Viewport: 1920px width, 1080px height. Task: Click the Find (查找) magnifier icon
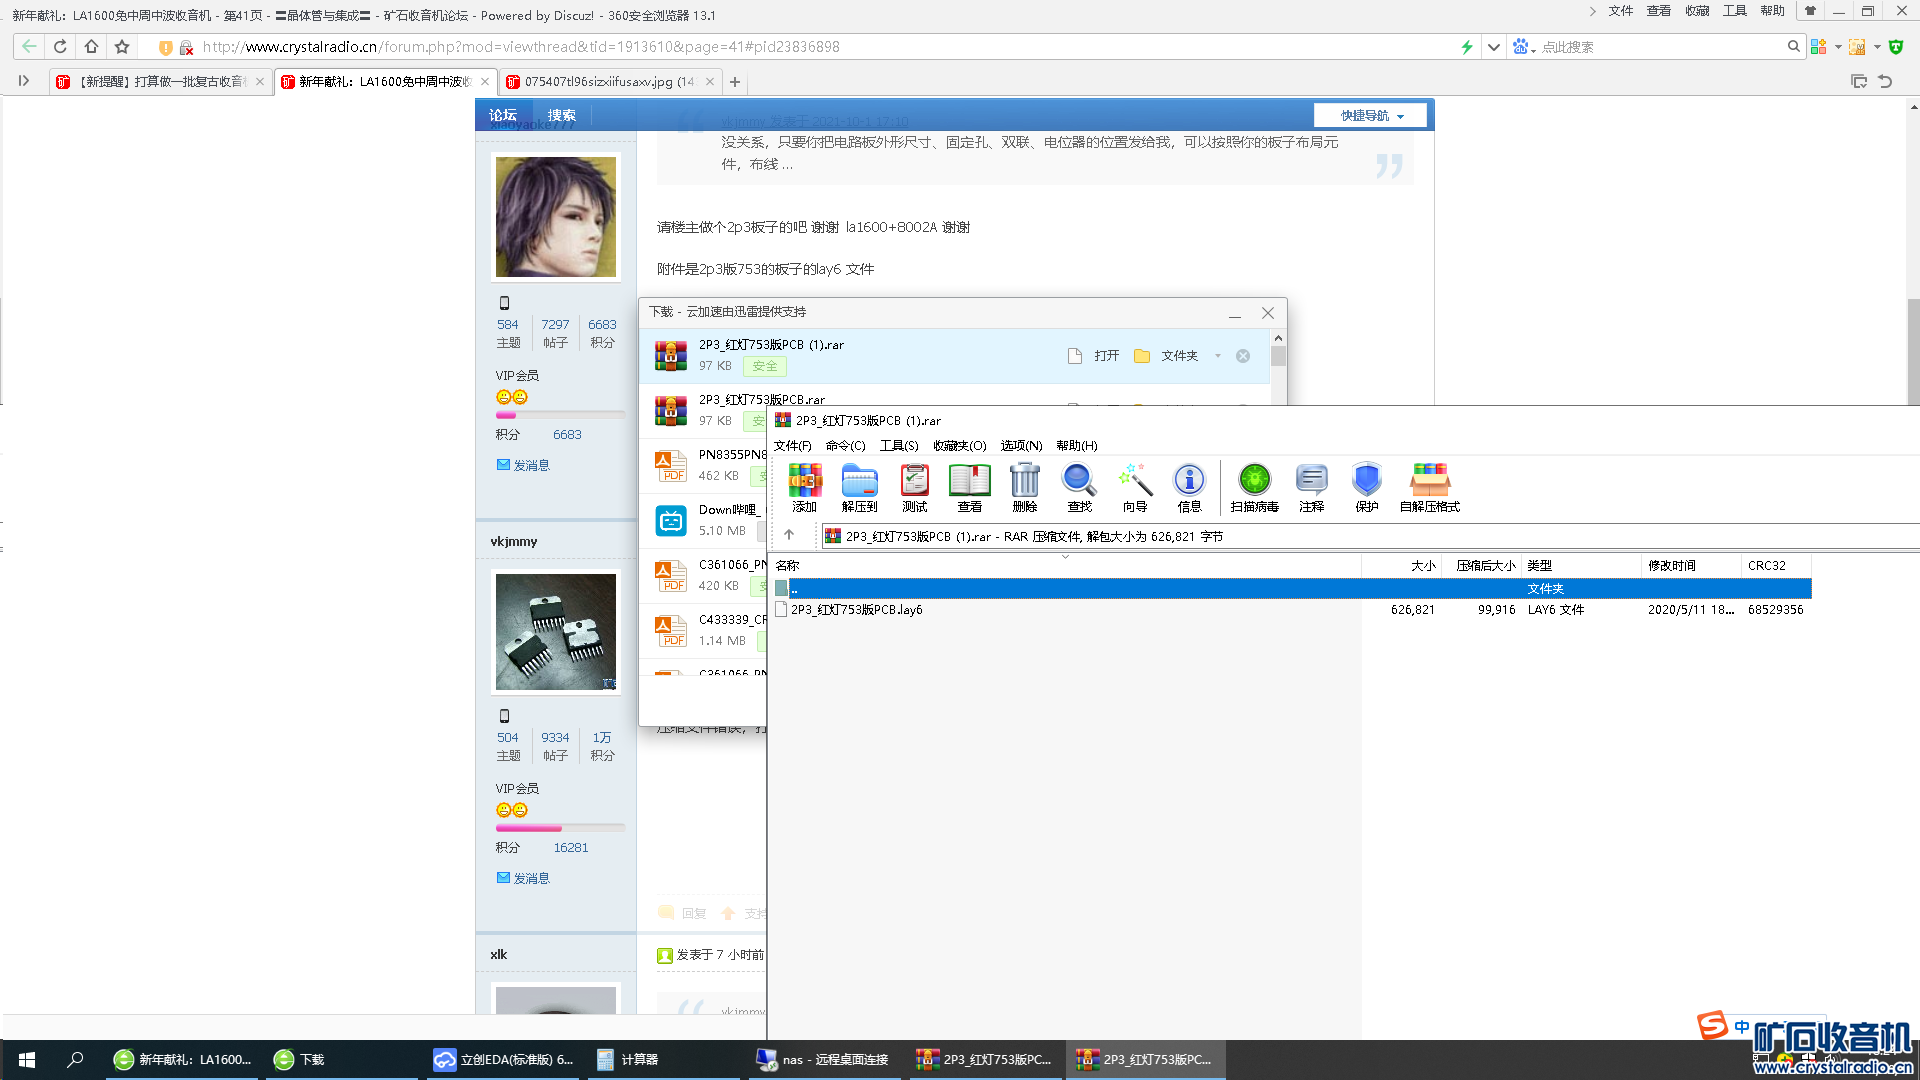[x=1079, y=487]
